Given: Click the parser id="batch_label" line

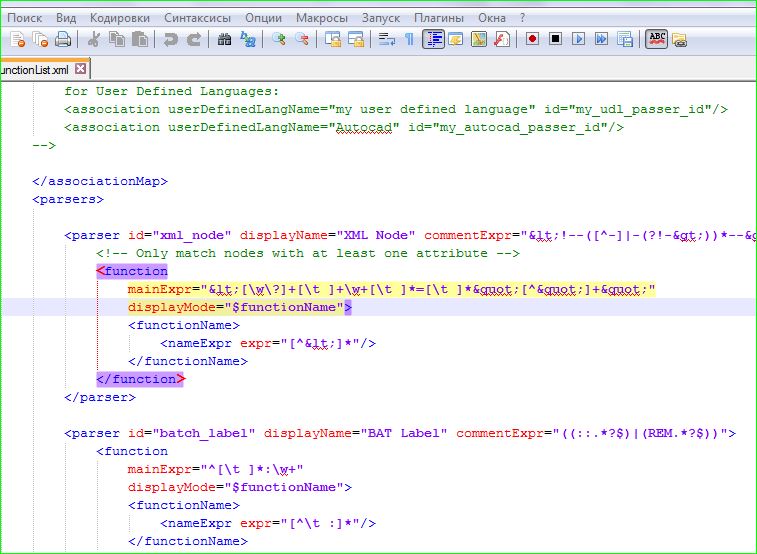Looking at the screenshot, I should click(400, 433).
